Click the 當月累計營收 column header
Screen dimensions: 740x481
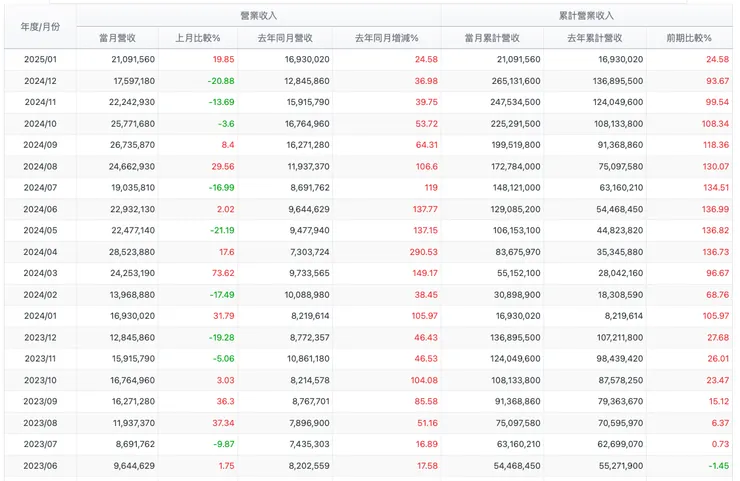coord(492,38)
